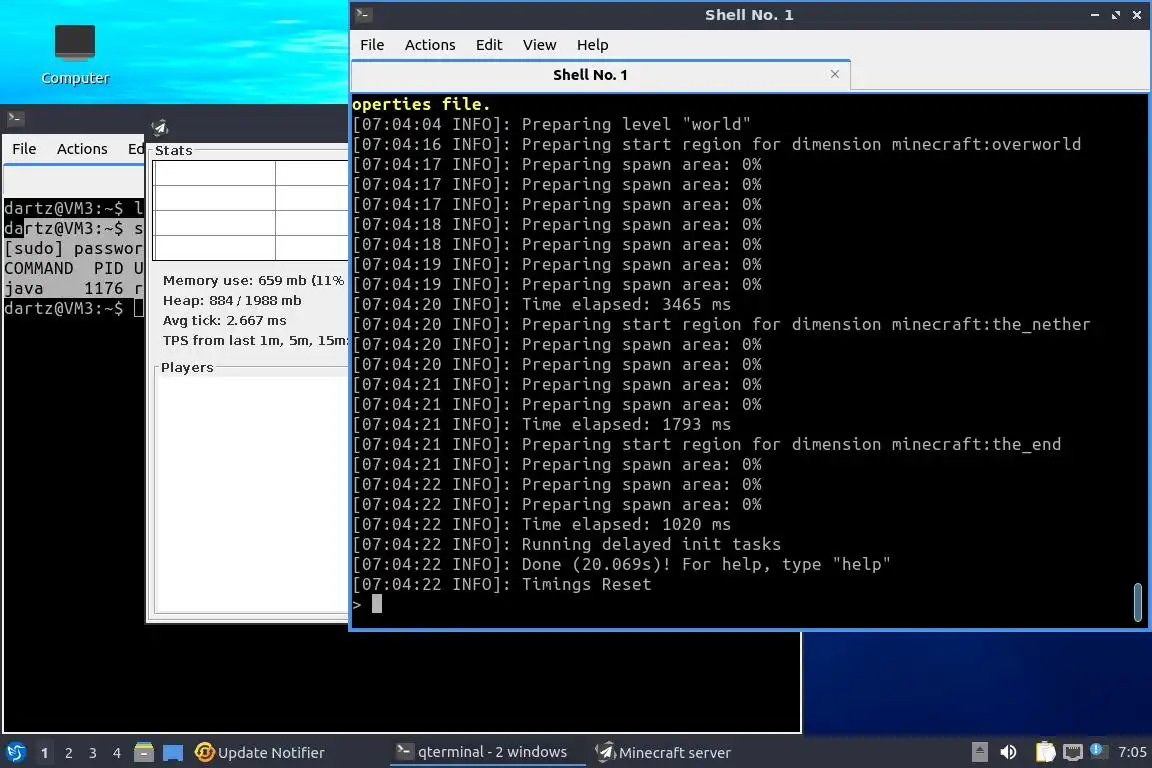The image size is (1152, 768).
Task: Click the 'Time elapsed: 3465 ms' log line
Action: [541, 304]
